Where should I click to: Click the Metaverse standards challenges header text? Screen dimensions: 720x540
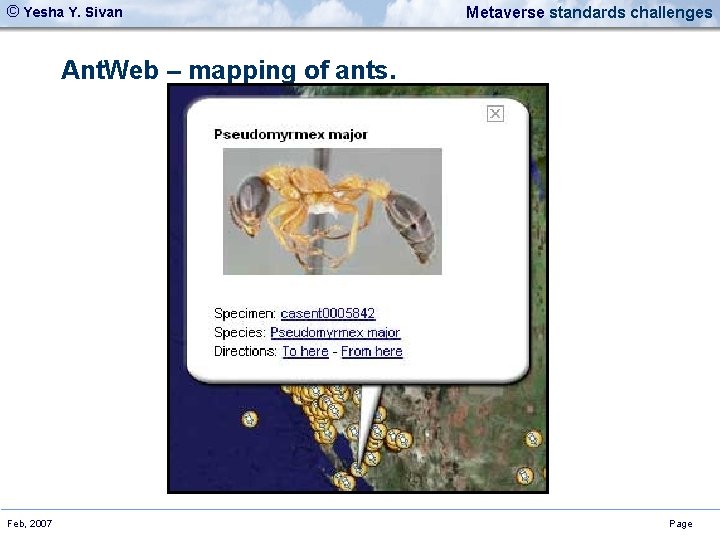[x=589, y=12]
